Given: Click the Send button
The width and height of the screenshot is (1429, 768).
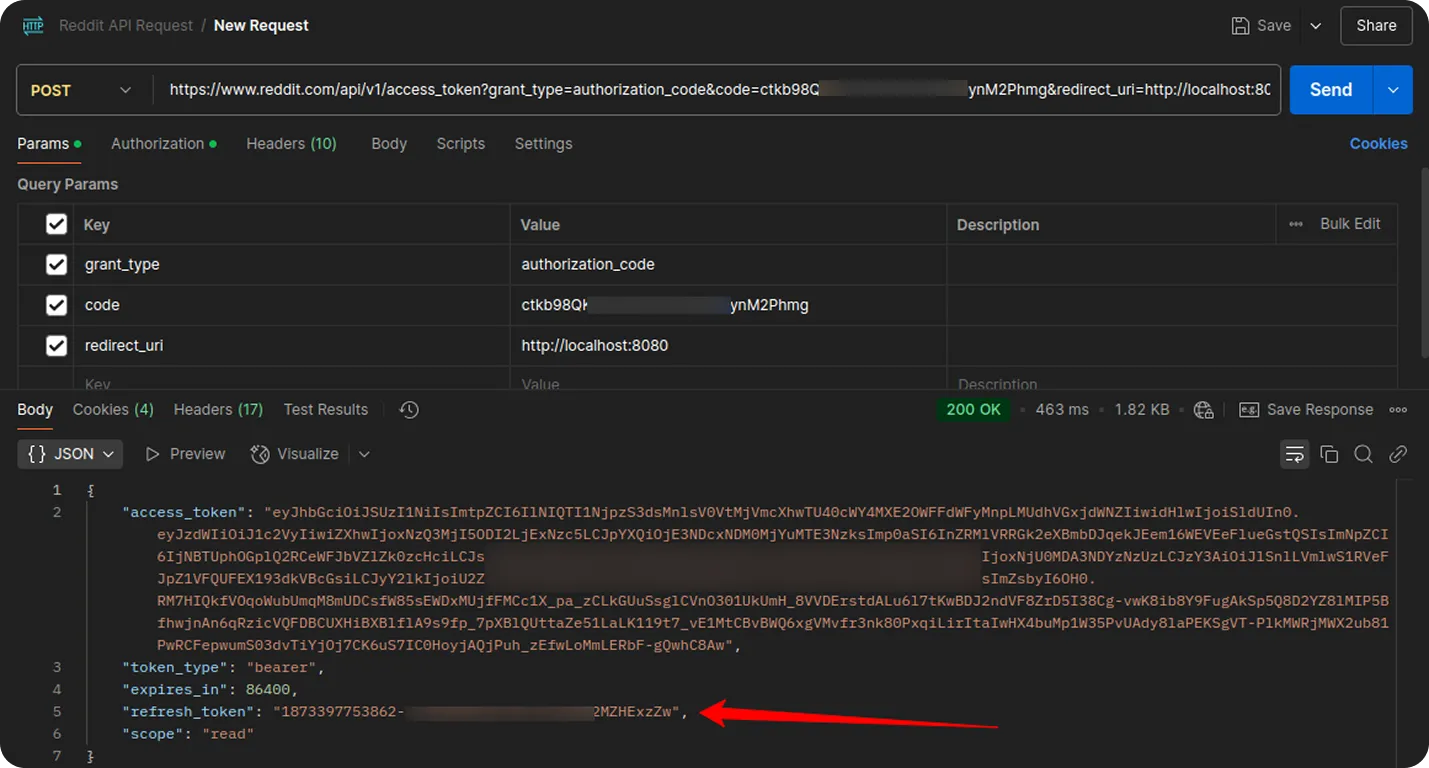Looking at the screenshot, I should pos(1331,90).
